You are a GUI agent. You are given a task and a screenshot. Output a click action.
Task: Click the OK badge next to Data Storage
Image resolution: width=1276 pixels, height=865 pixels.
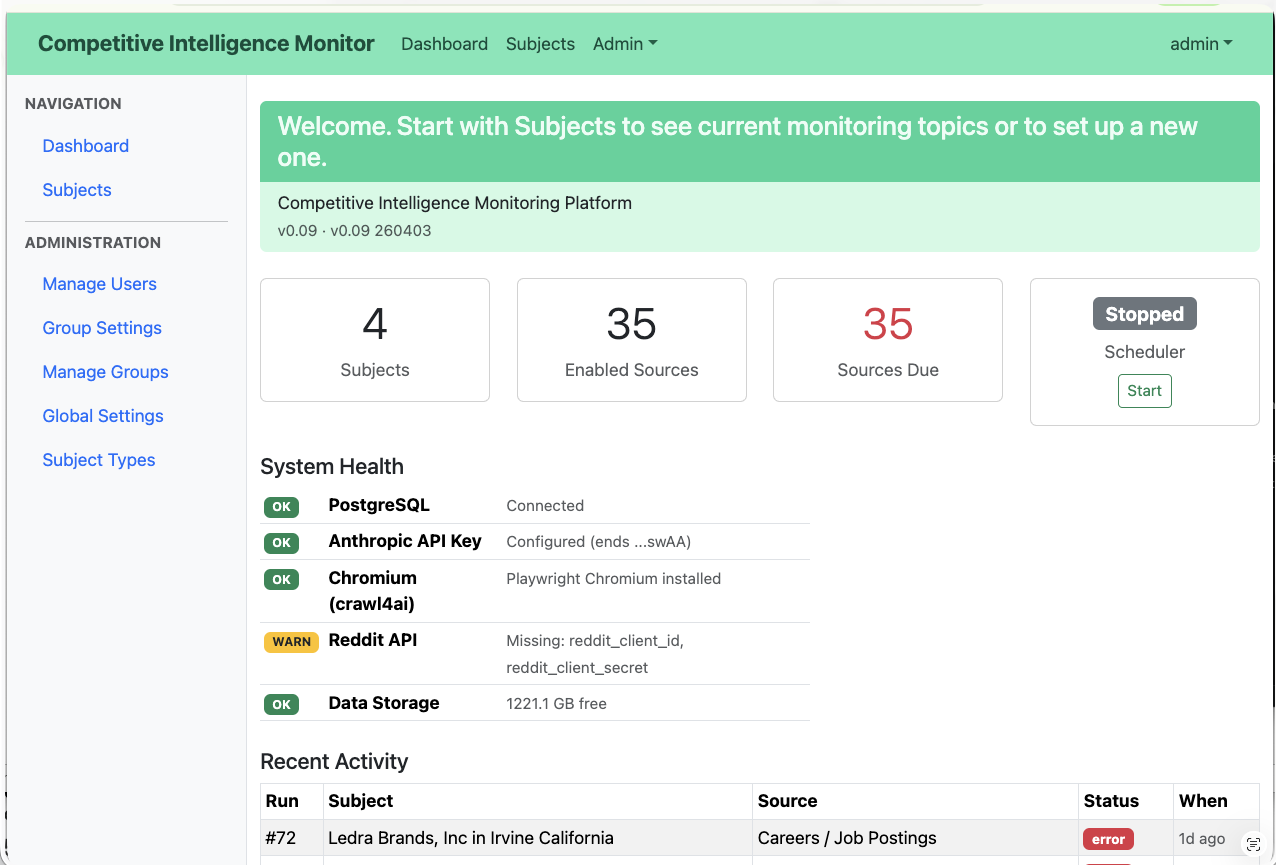282,705
